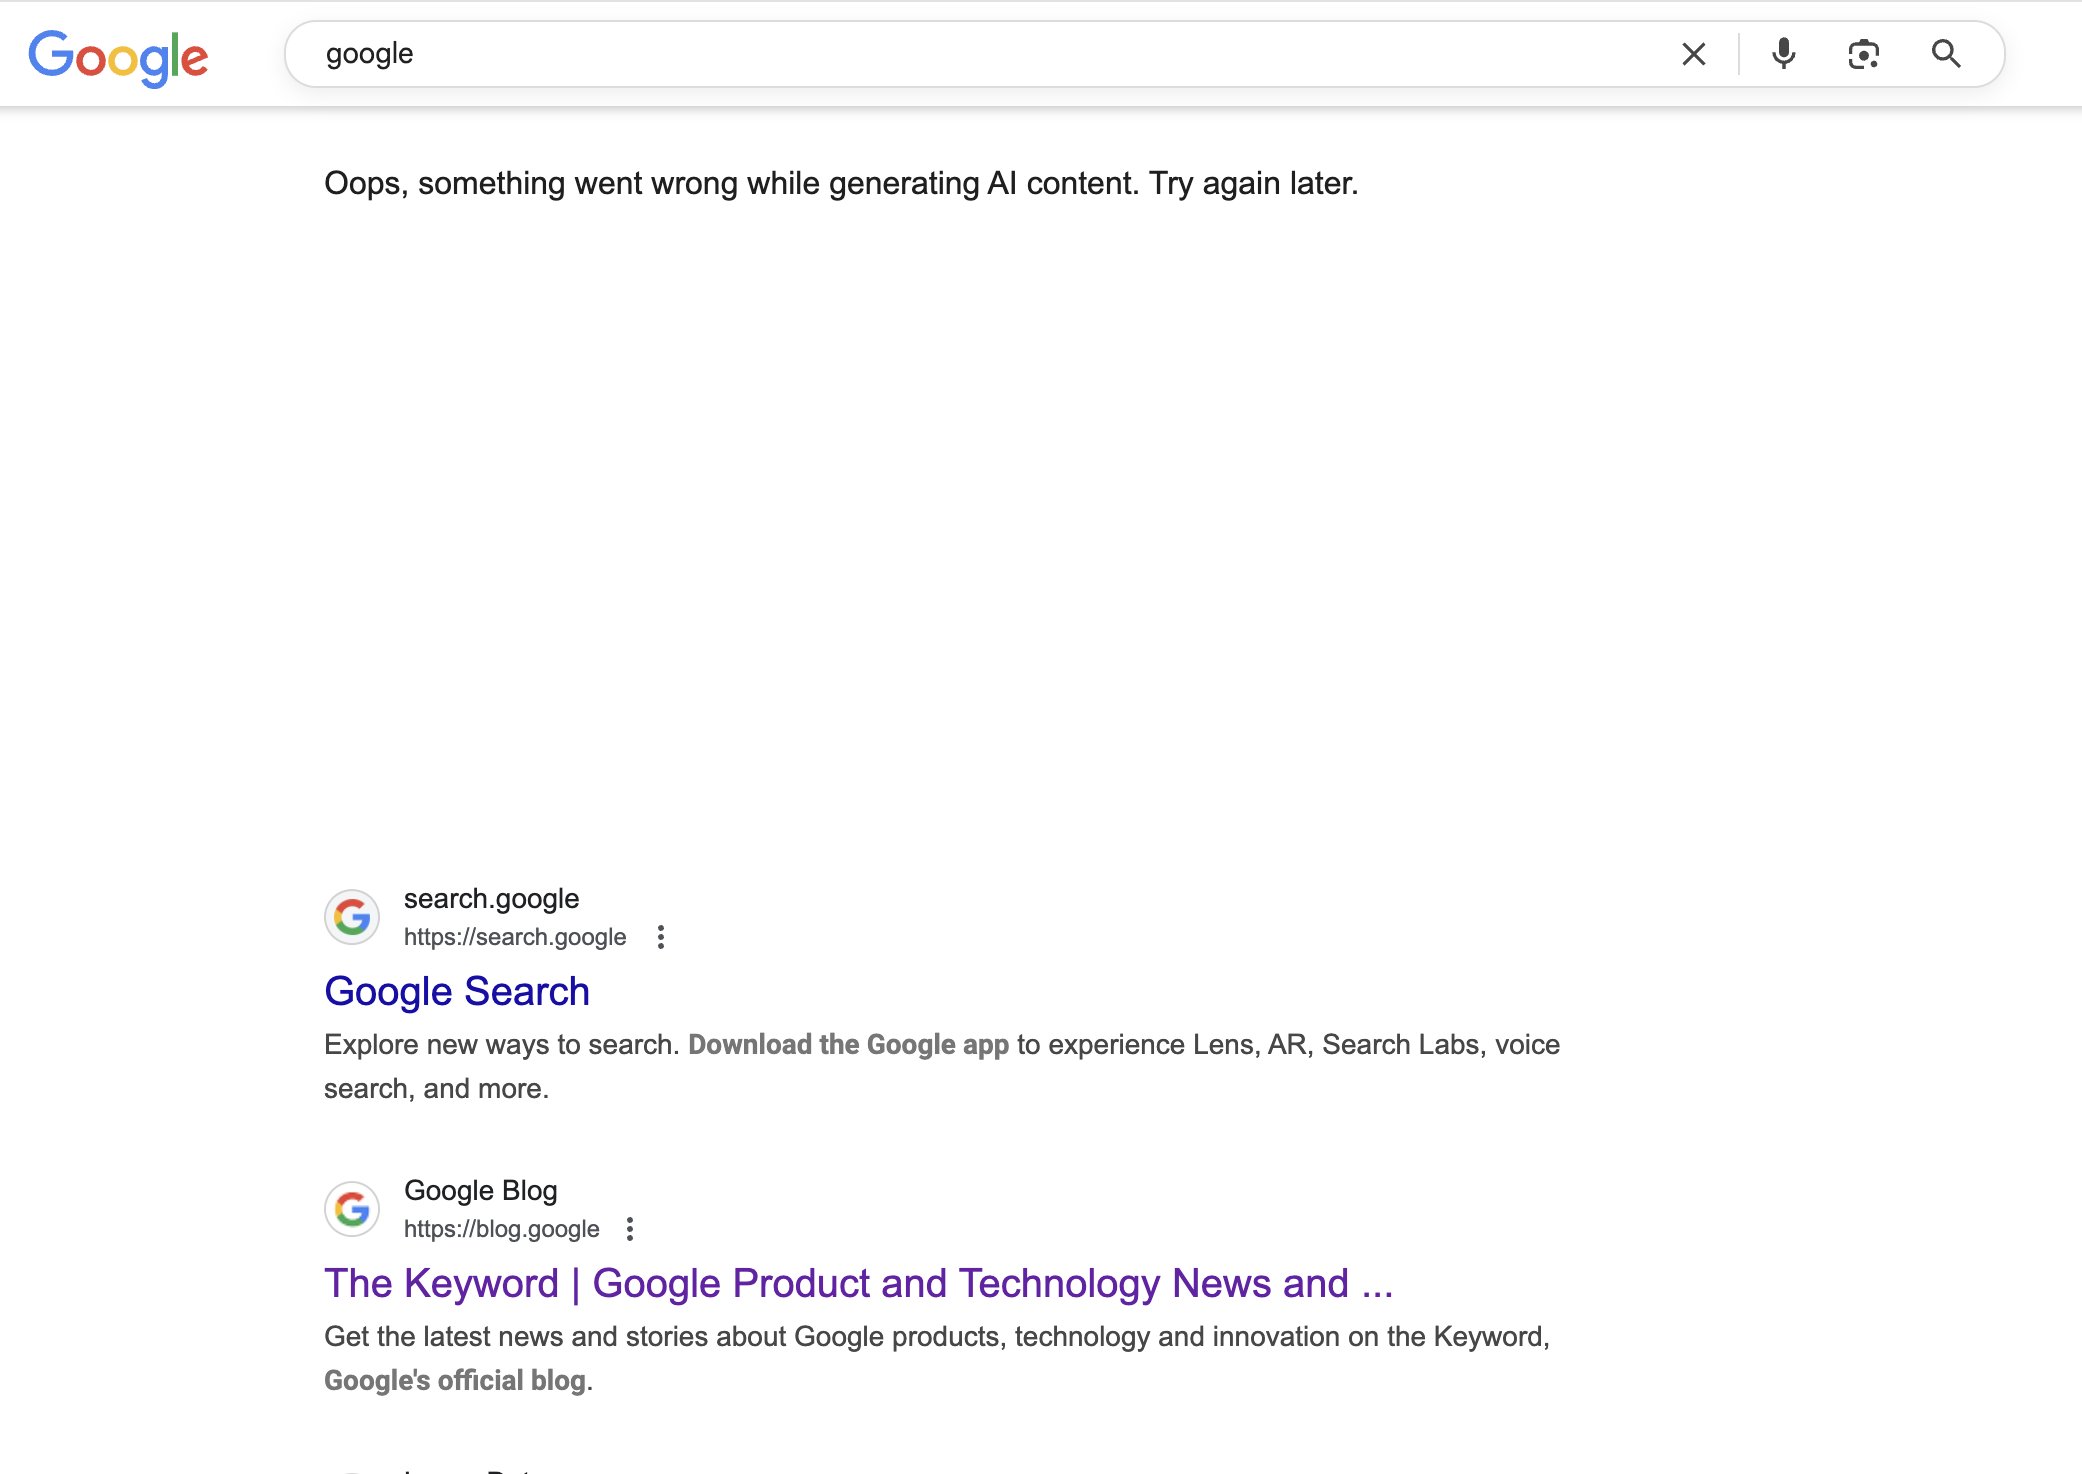Clear the search box with X
This screenshot has height=1474, width=2082.
tap(1693, 54)
